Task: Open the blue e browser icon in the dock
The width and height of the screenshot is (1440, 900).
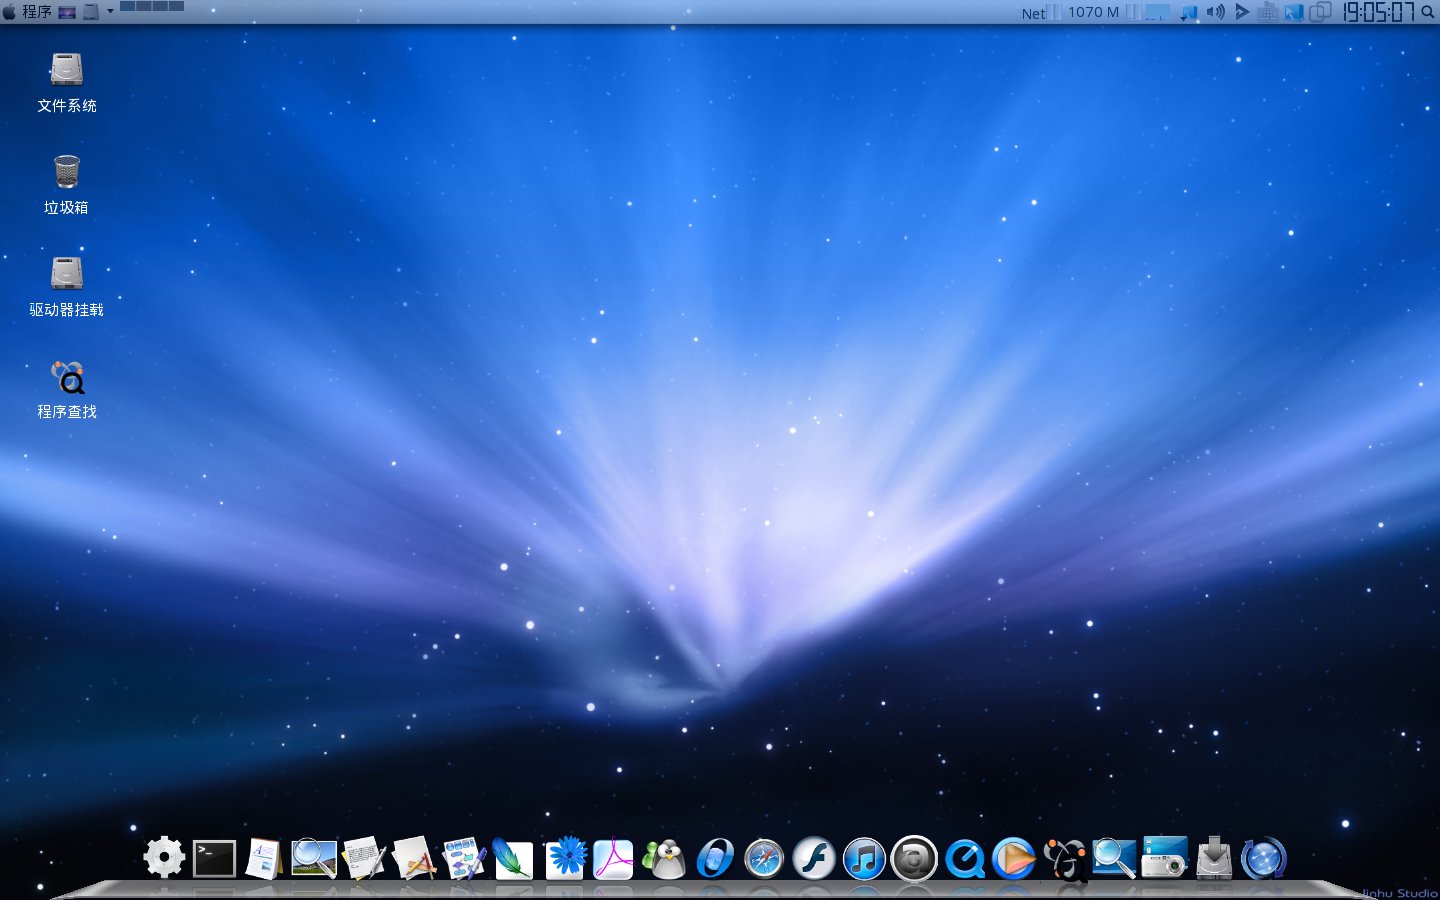Action: tap(714, 858)
